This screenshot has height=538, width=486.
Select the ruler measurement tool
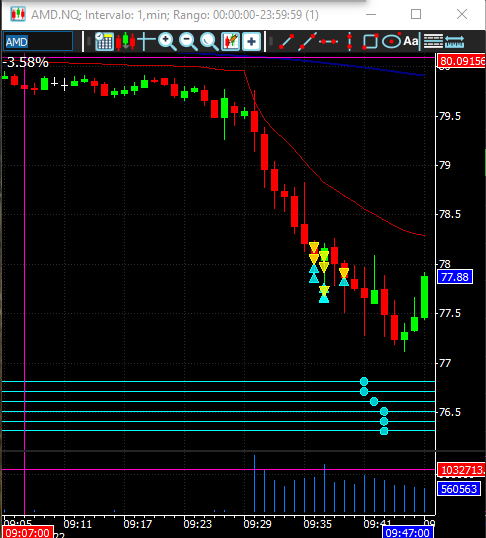point(454,42)
